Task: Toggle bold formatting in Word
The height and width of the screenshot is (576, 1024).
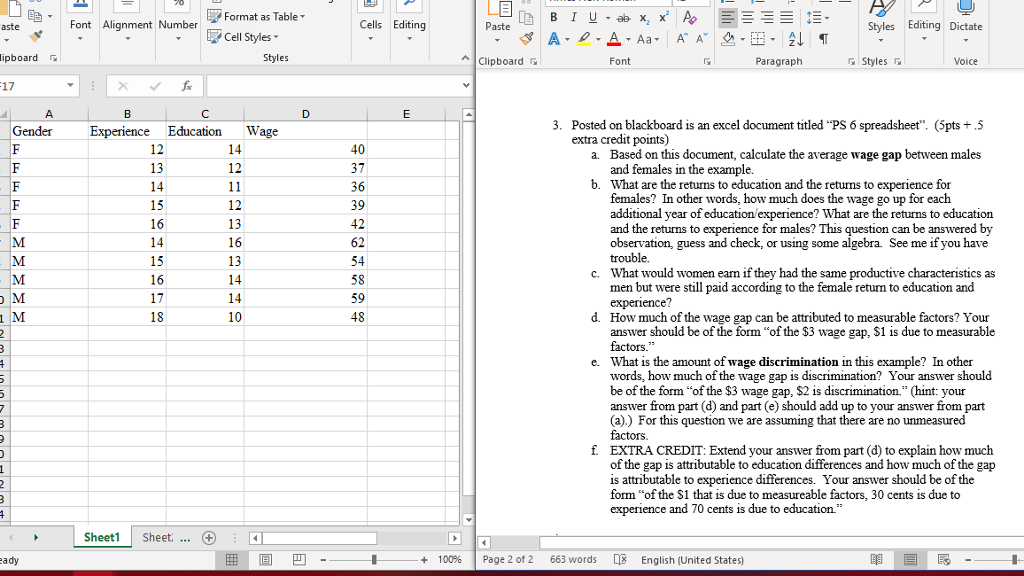Action: pyautogui.click(x=555, y=17)
